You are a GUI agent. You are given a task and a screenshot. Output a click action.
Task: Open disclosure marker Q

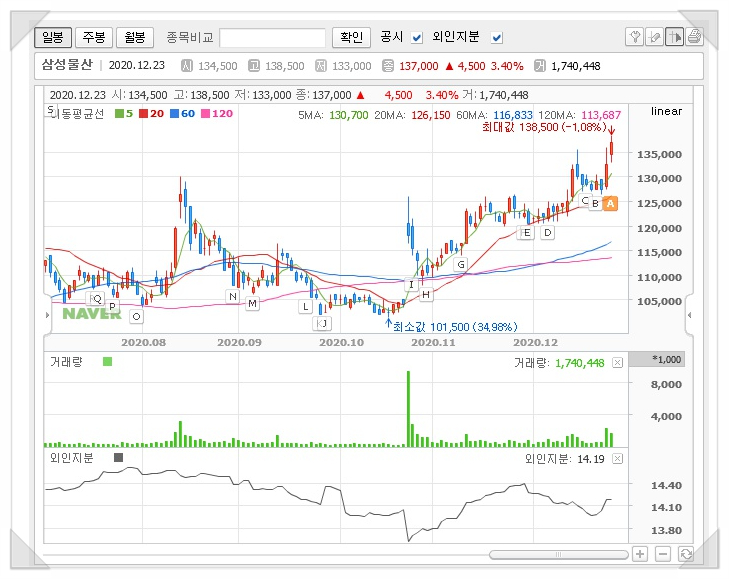[x=96, y=299]
